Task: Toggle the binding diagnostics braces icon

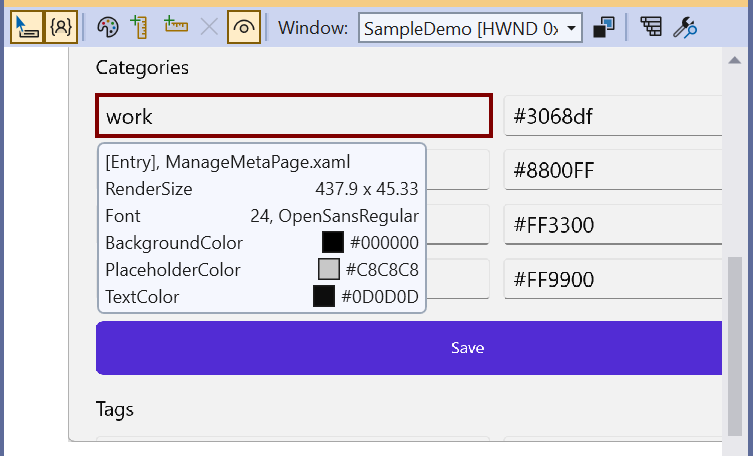Action: click(x=61, y=28)
